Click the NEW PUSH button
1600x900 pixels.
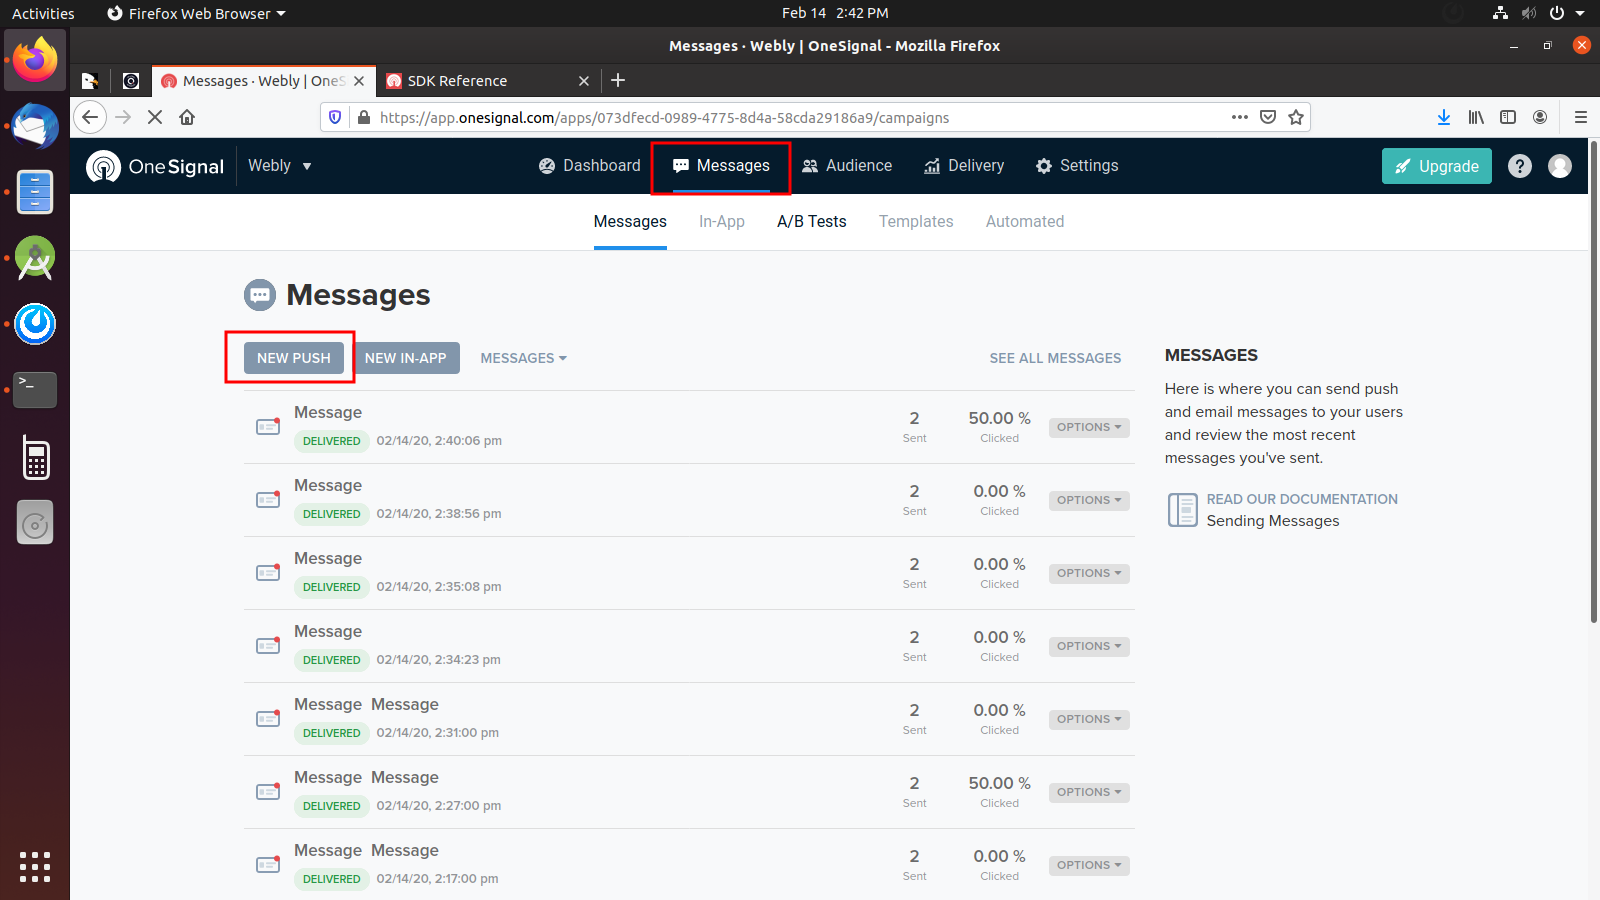pos(293,357)
